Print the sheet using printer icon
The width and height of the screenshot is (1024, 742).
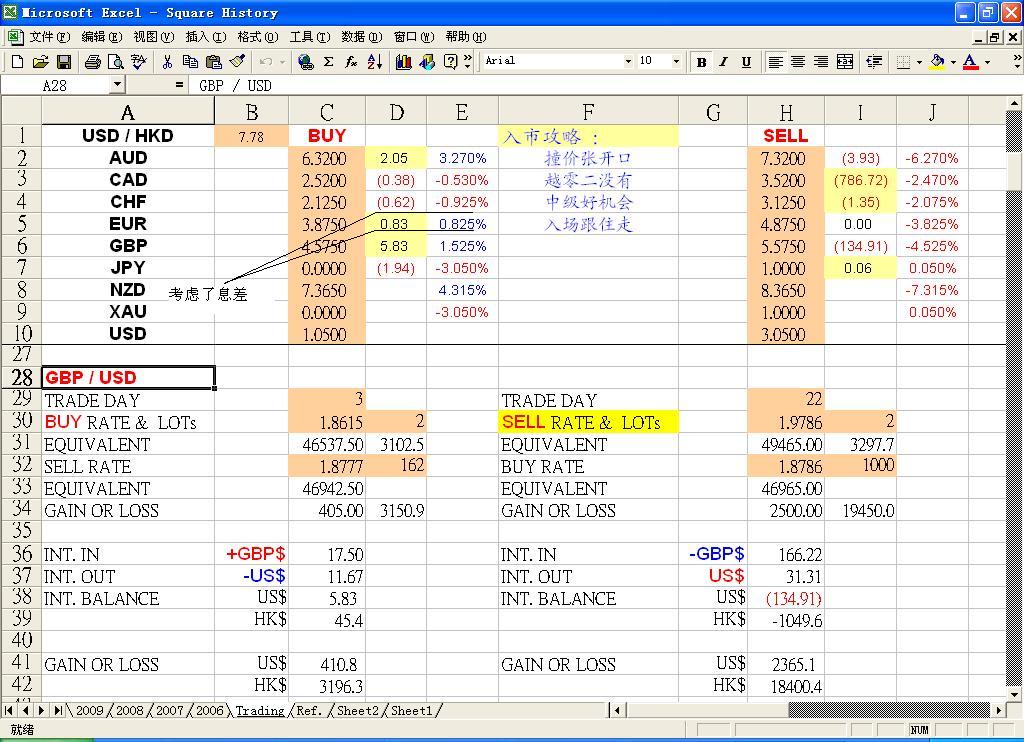click(93, 61)
